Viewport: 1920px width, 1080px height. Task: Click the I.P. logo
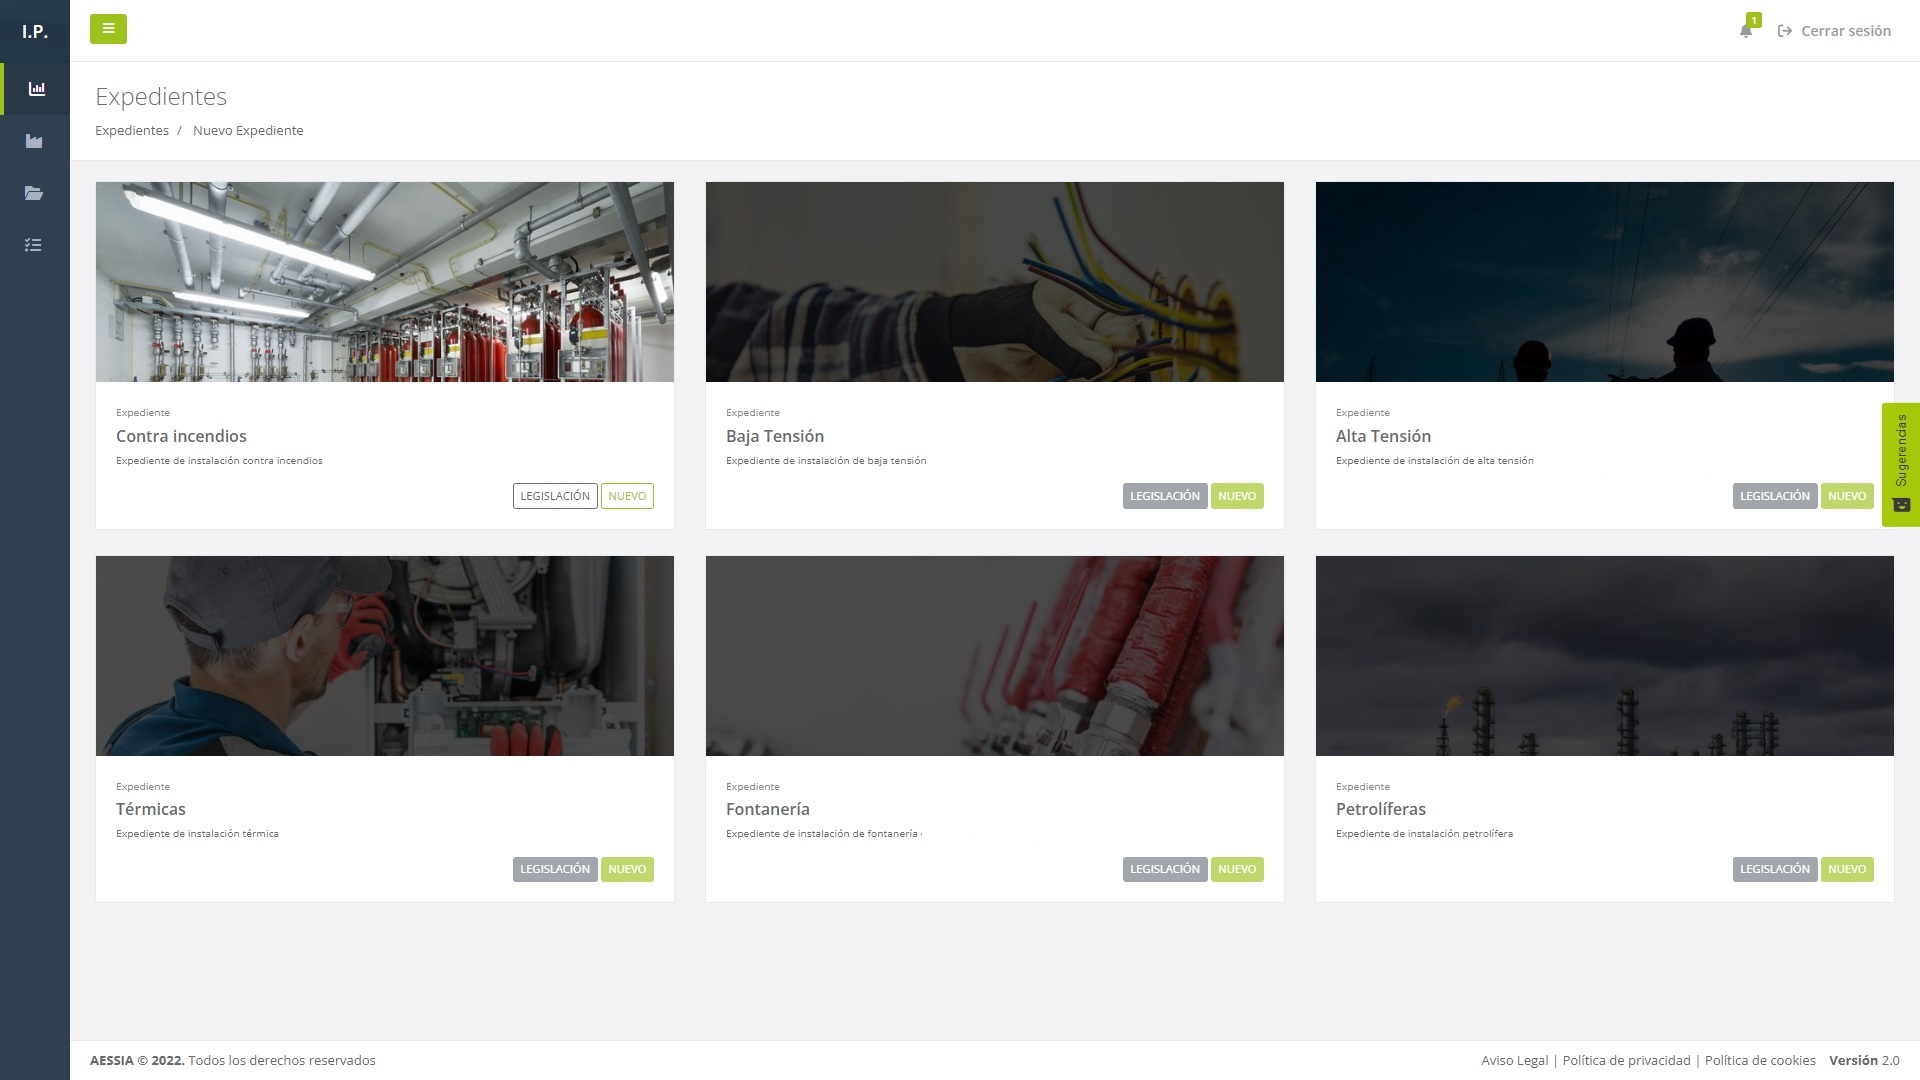coord(35,31)
